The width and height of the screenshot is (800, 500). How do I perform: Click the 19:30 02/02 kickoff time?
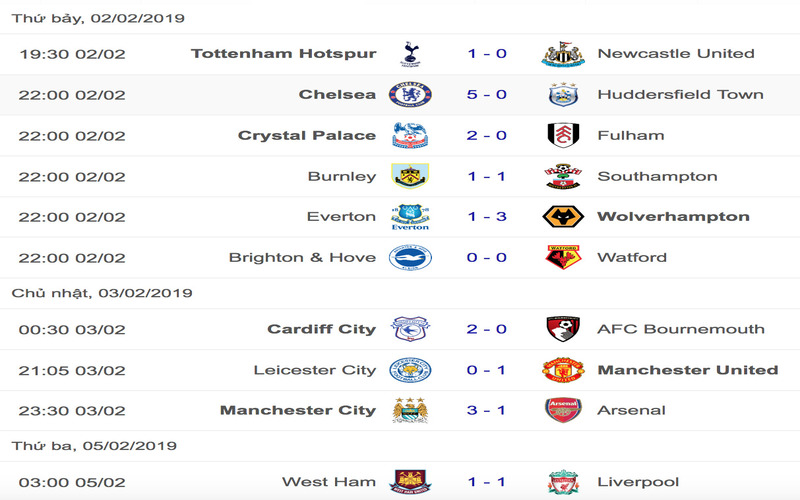pos(72,54)
